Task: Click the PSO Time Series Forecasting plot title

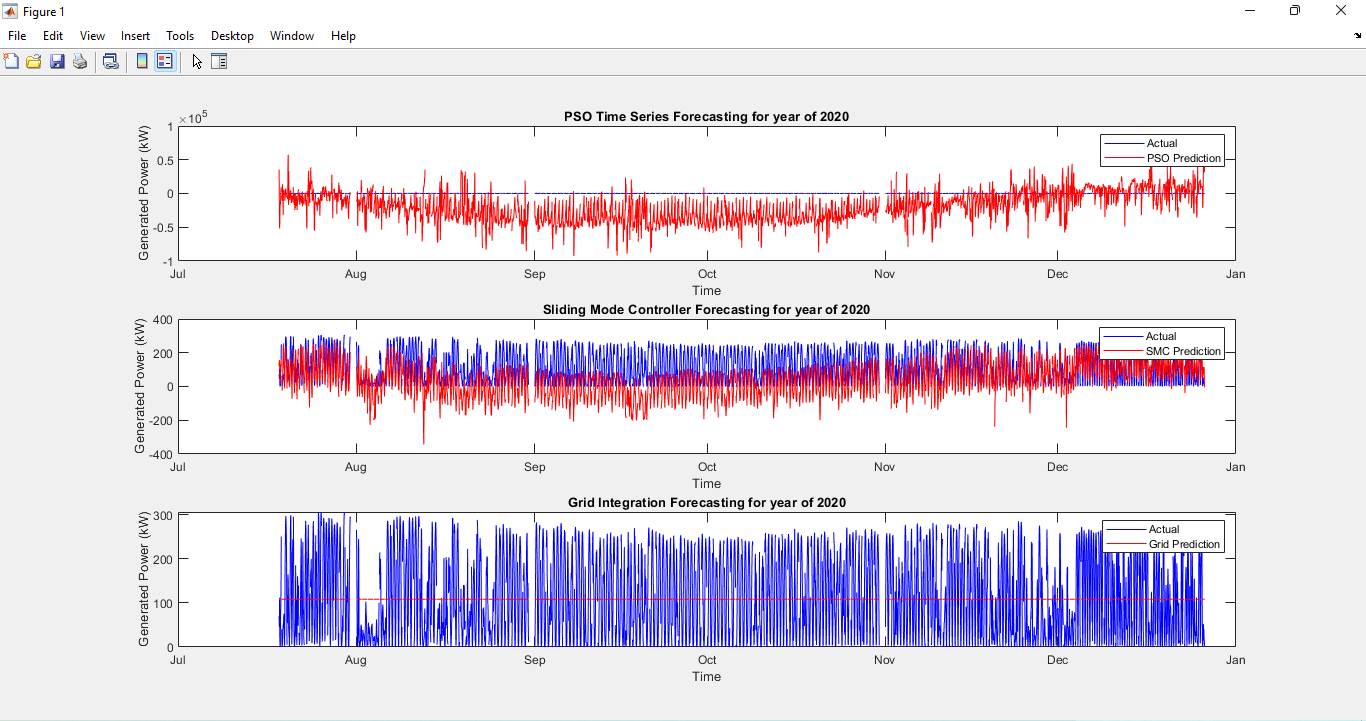Action: click(x=706, y=117)
